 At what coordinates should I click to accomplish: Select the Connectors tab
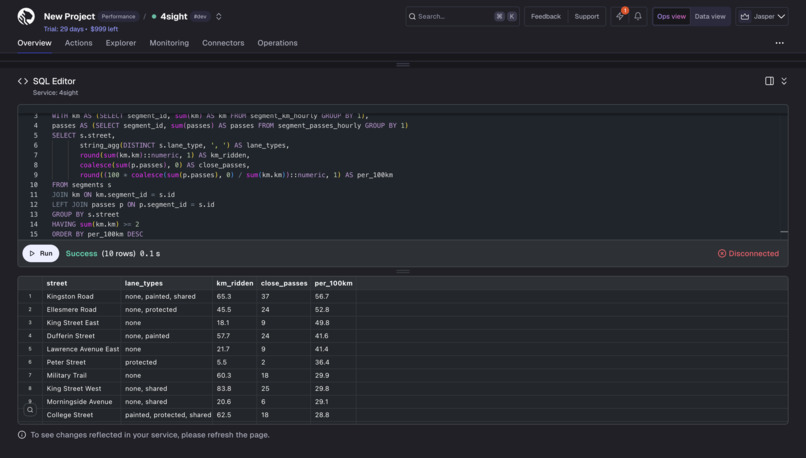223,43
